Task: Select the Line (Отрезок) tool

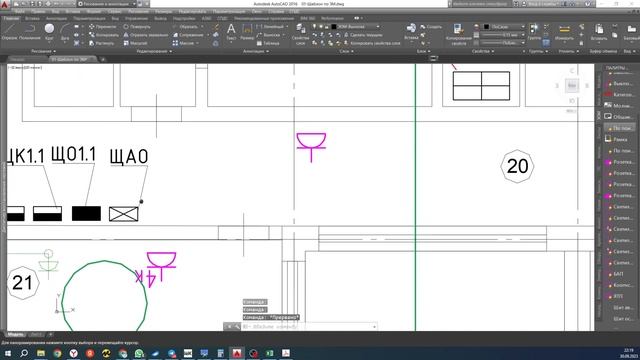Action: pos(9,32)
